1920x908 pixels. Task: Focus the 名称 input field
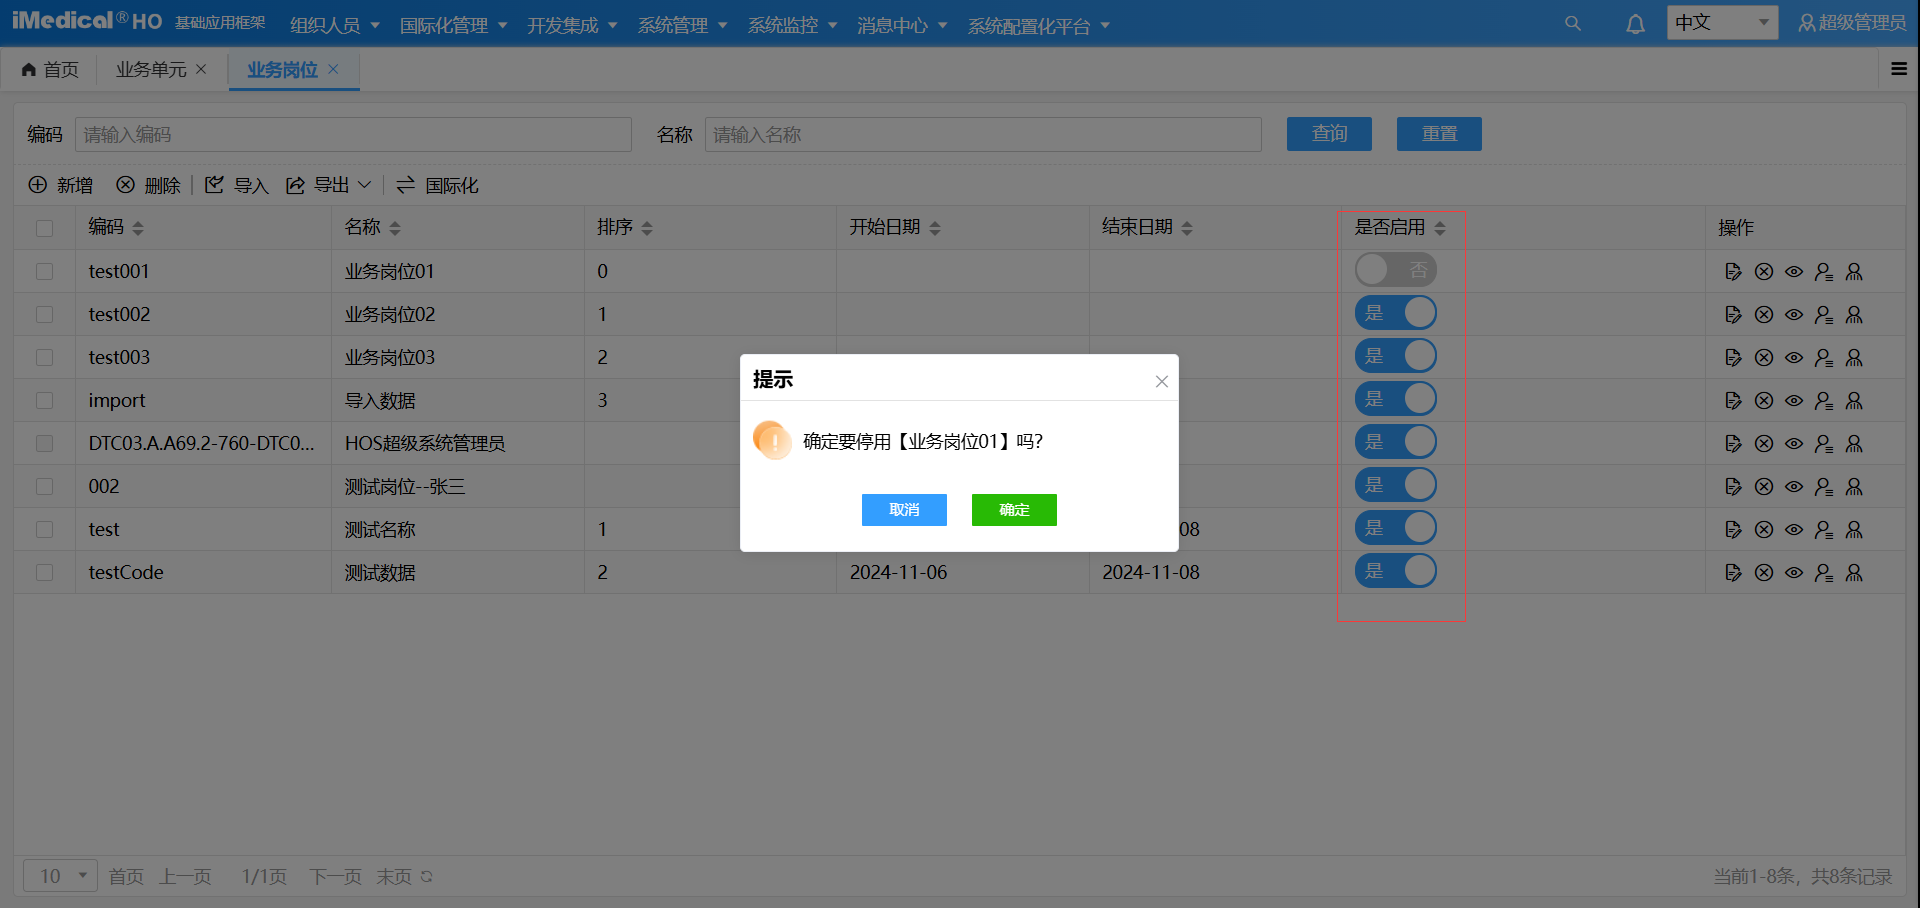click(983, 134)
